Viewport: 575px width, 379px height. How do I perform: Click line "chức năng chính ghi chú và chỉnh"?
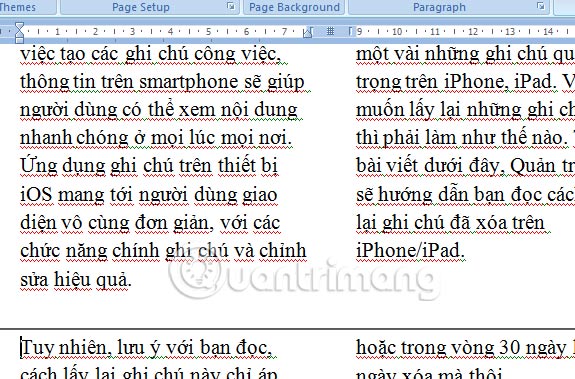(x=163, y=251)
